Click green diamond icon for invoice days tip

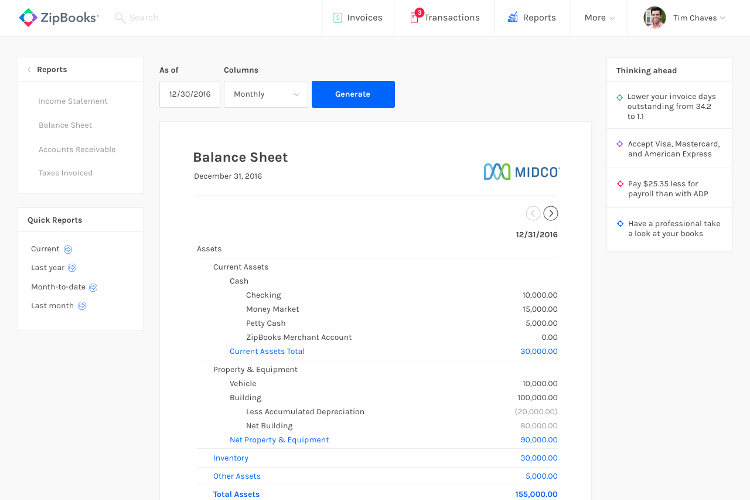tap(619, 98)
